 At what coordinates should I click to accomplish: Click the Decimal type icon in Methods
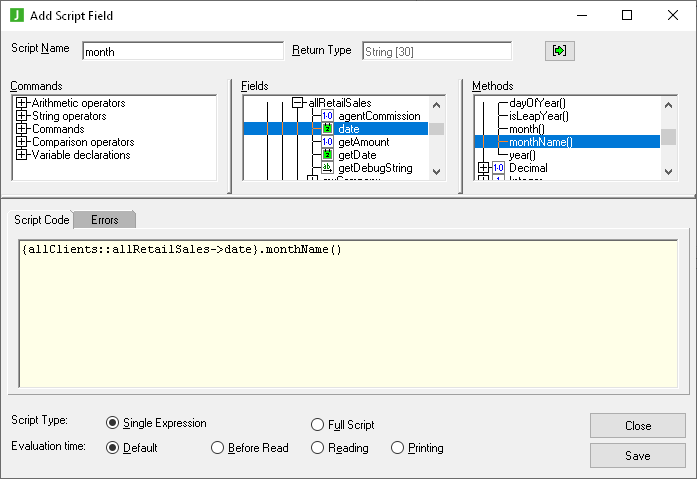[498, 168]
